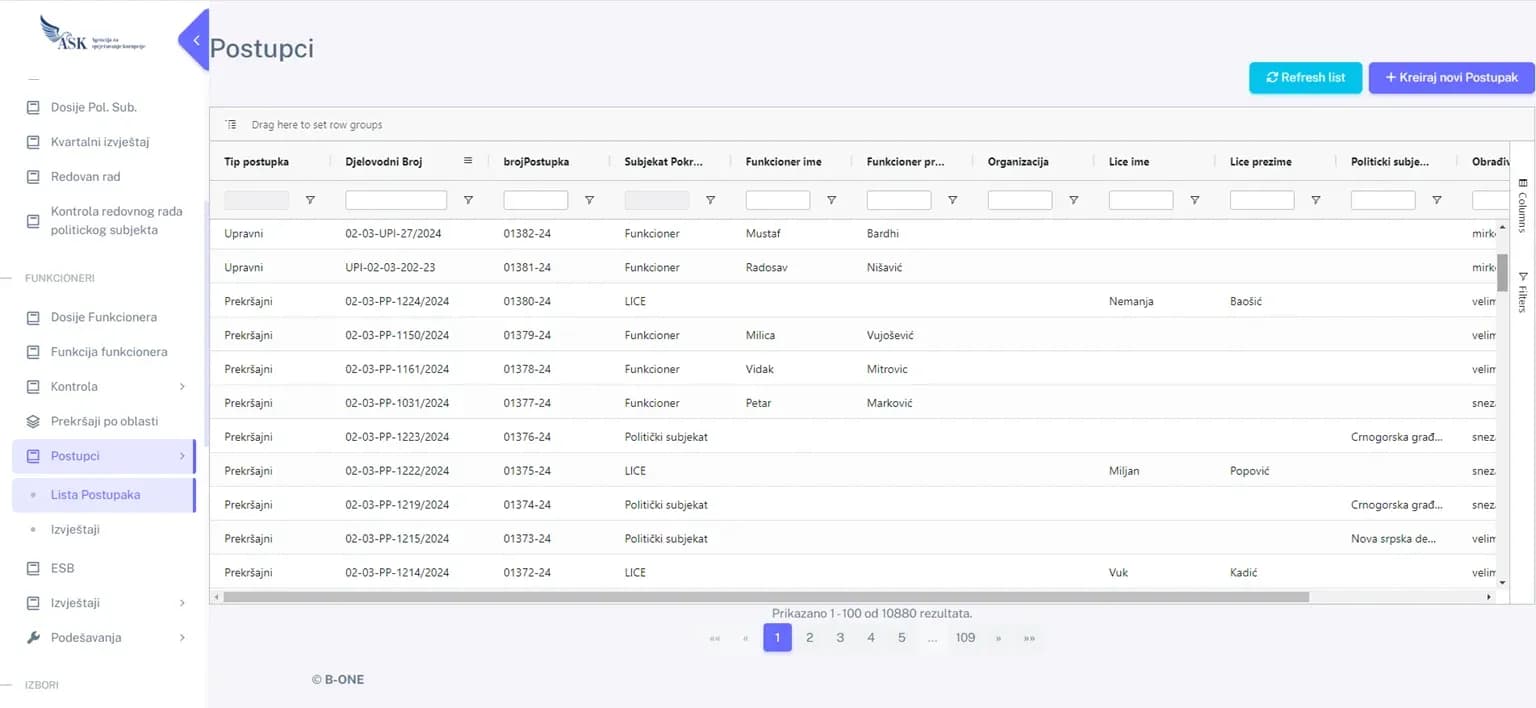Open filter icon for Funkcioner prezime column
The width and height of the screenshot is (1536, 708).
point(952,200)
